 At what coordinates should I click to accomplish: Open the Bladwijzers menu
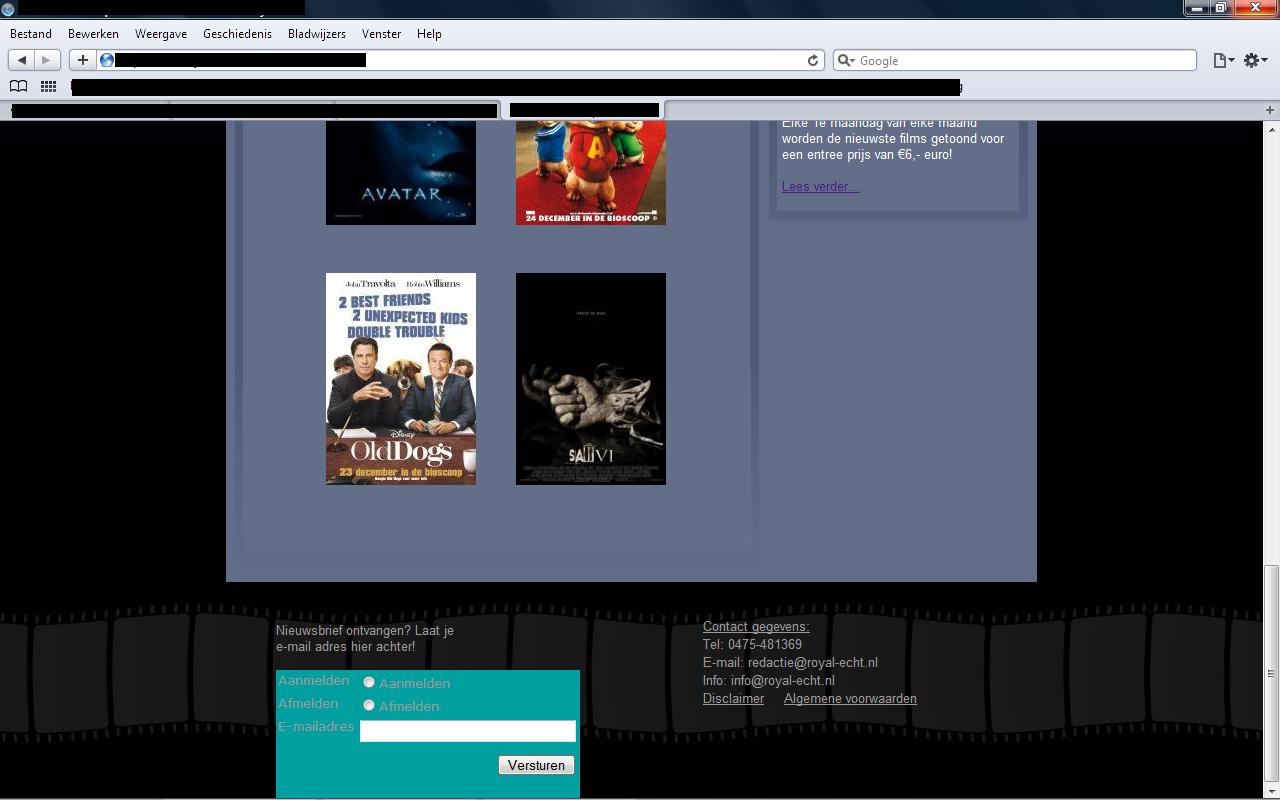[x=317, y=34]
